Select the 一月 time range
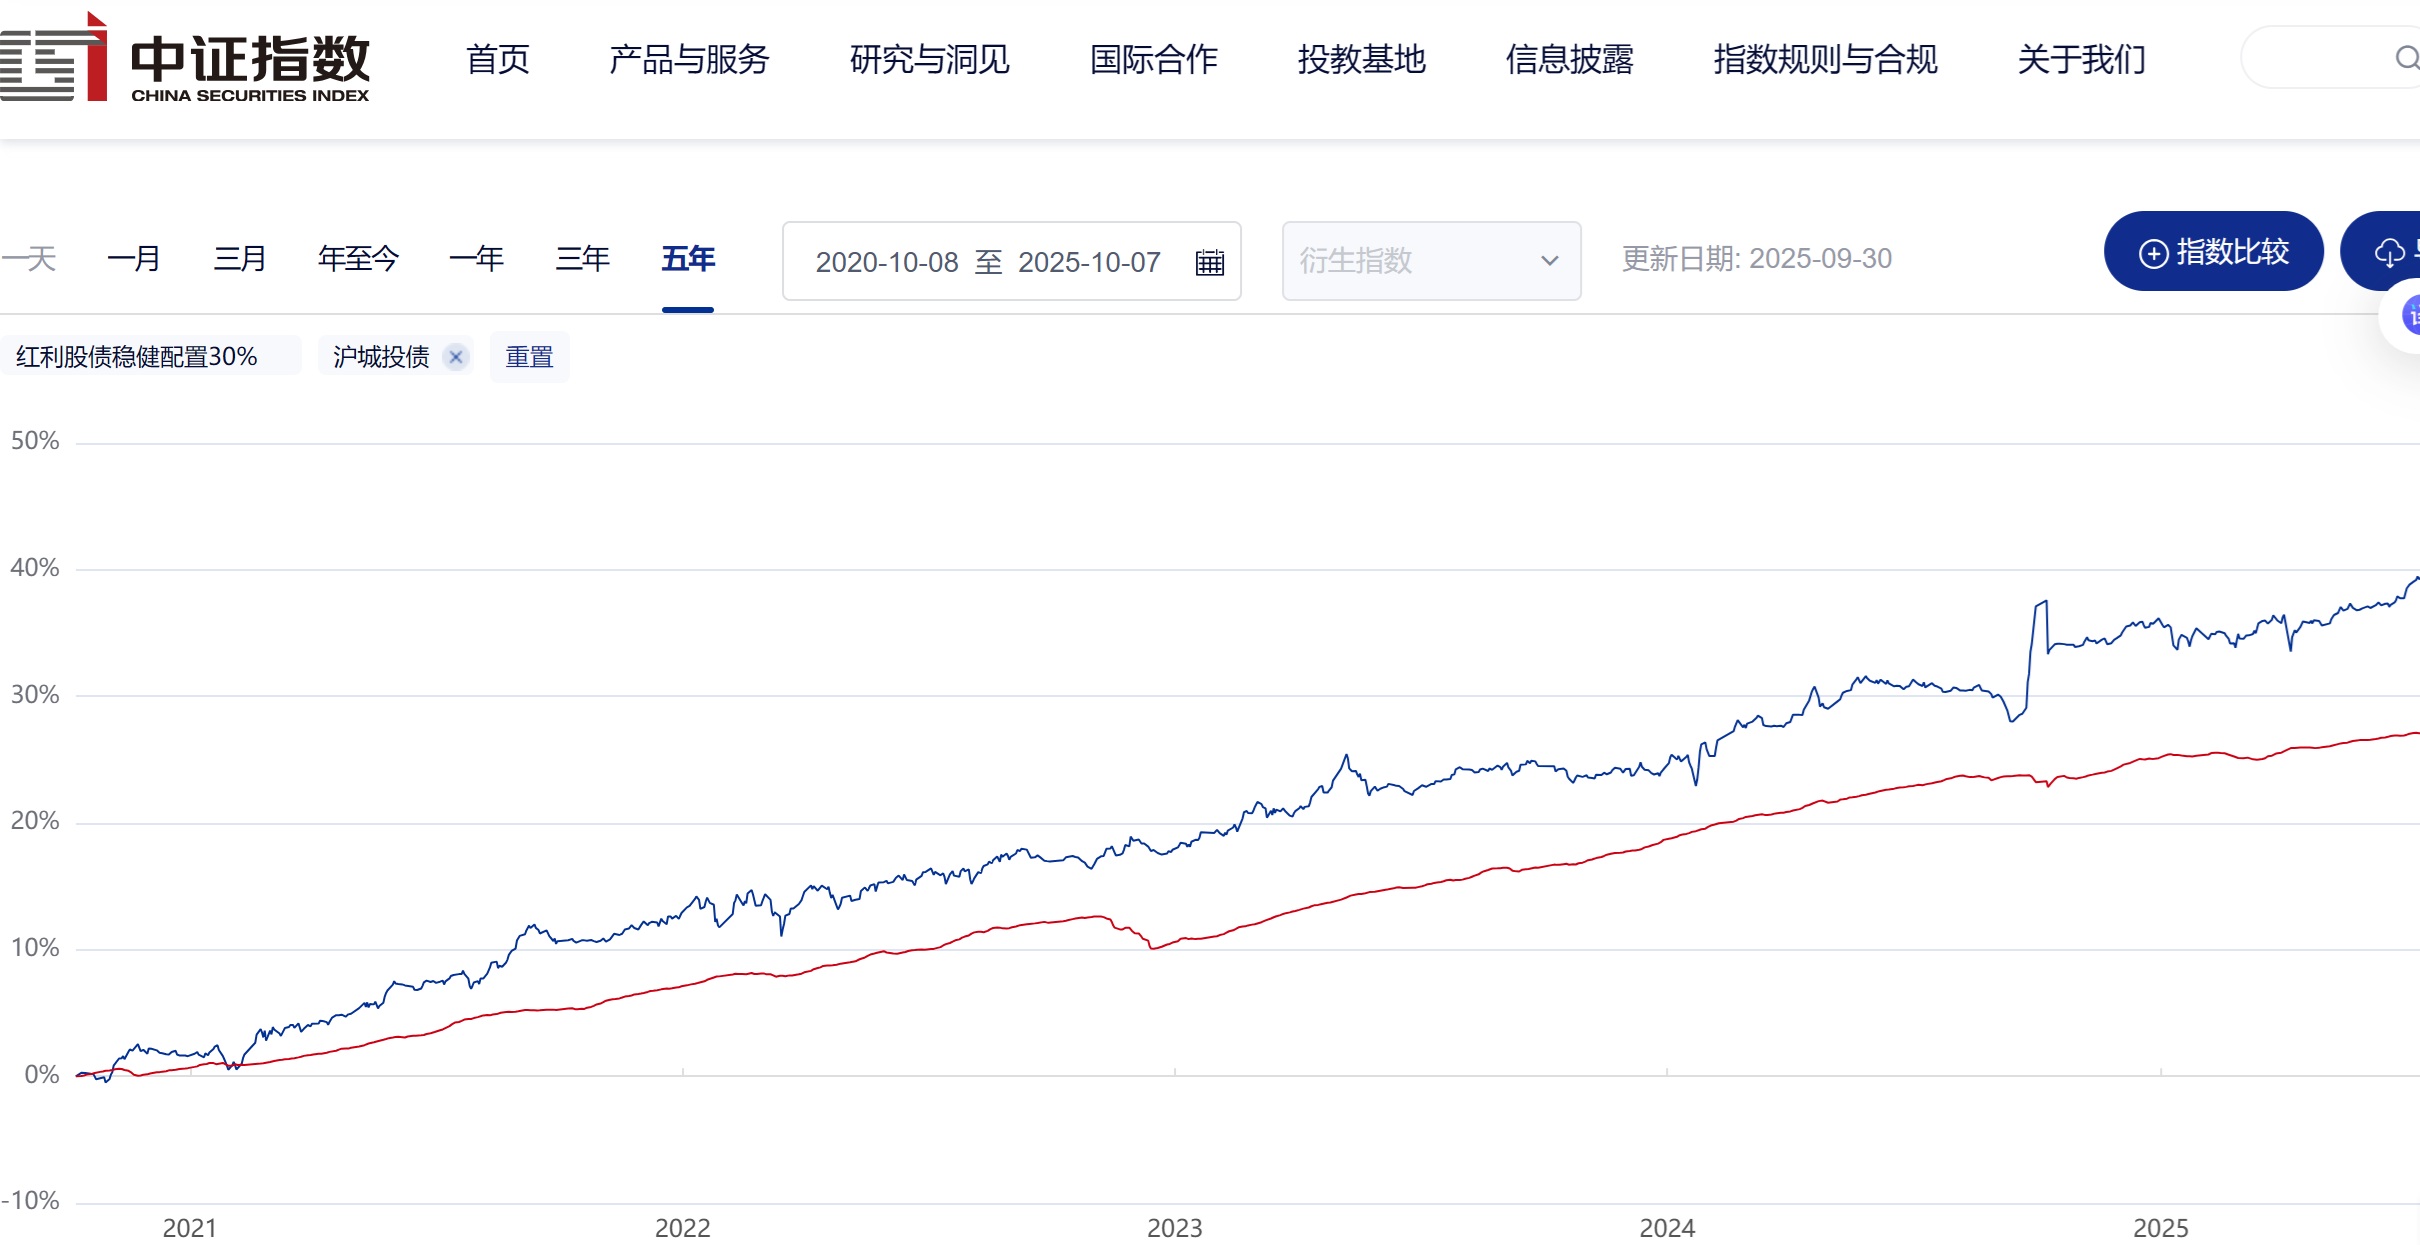This screenshot has height=1245, width=2420. click(134, 259)
